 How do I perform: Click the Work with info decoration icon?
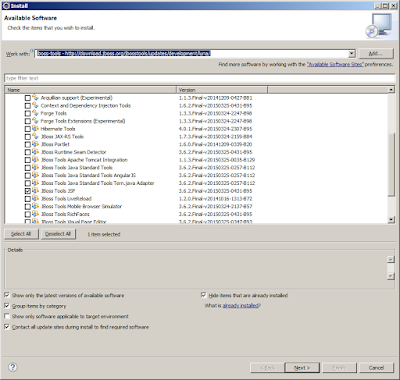(32, 50)
